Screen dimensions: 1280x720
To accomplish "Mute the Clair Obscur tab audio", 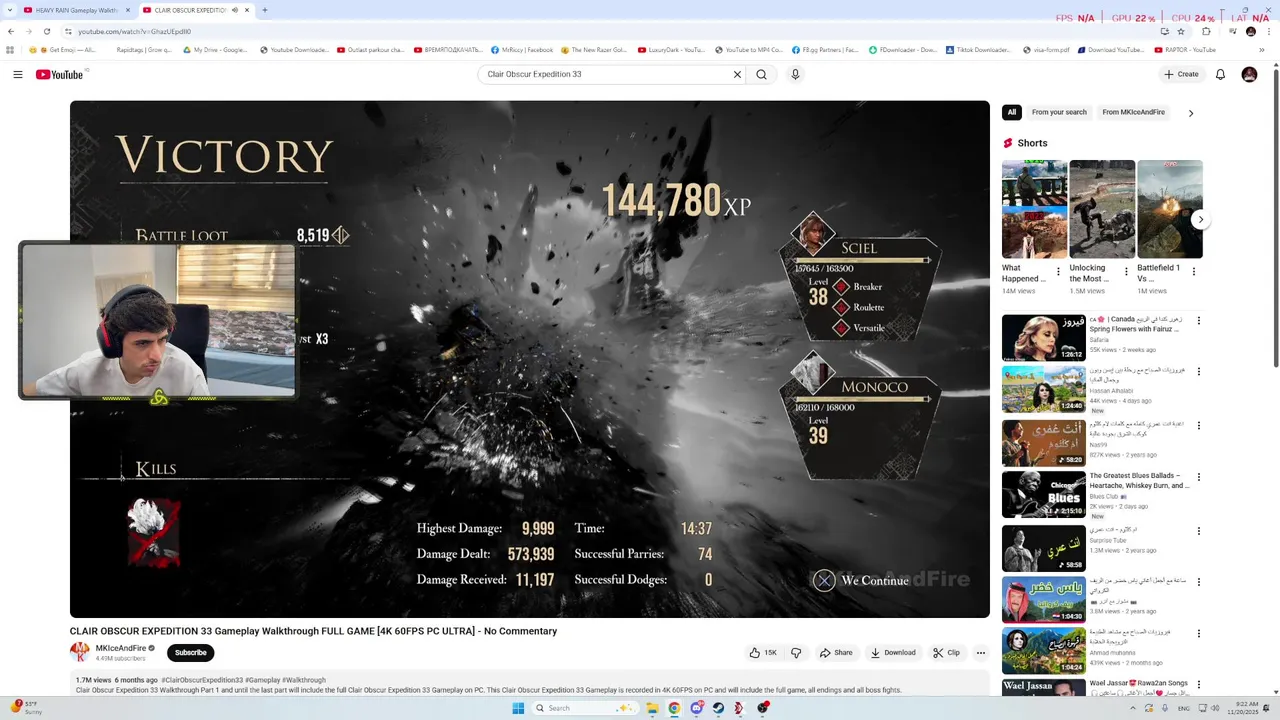I will [x=234, y=10].
